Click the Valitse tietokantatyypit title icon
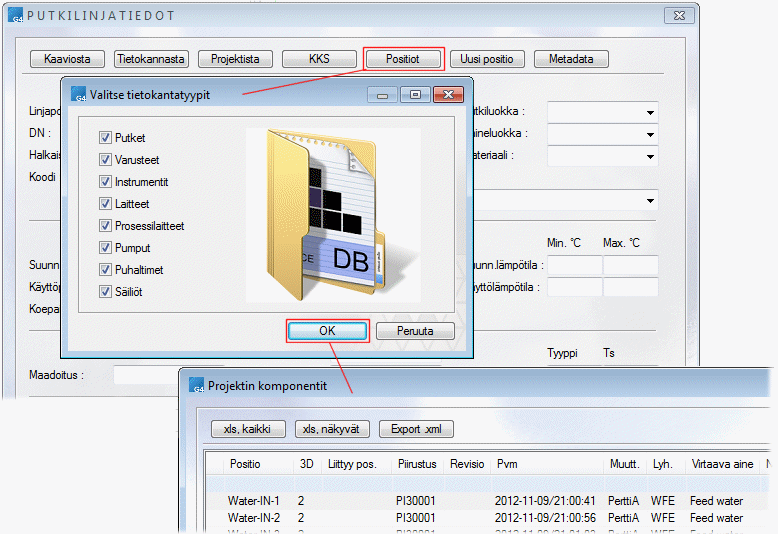The height and width of the screenshot is (534, 778). pos(79,95)
